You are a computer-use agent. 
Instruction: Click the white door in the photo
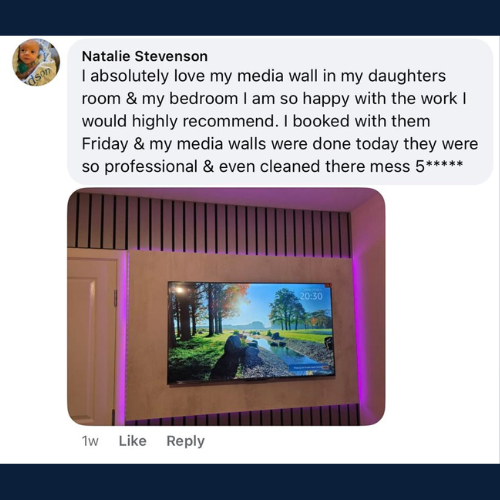click(92, 337)
